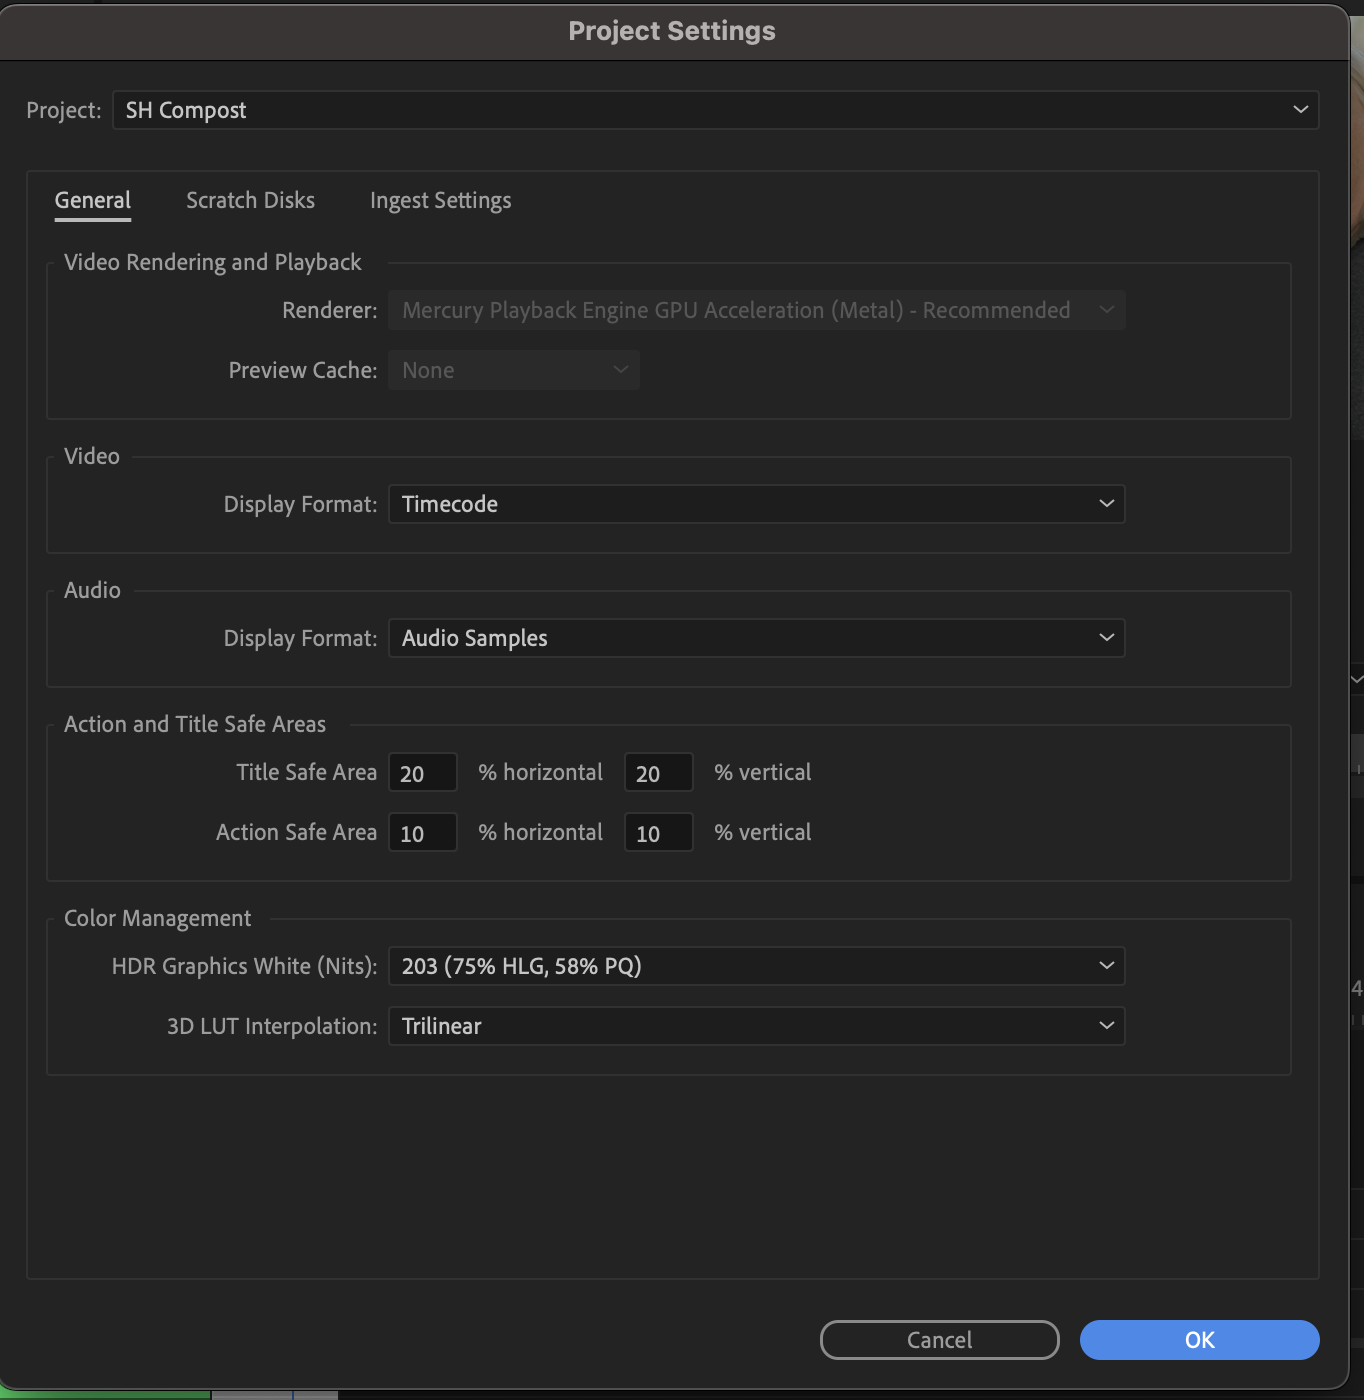The width and height of the screenshot is (1364, 1400).
Task: Change the Audio Display Format selection
Action: (x=756, y=638)
